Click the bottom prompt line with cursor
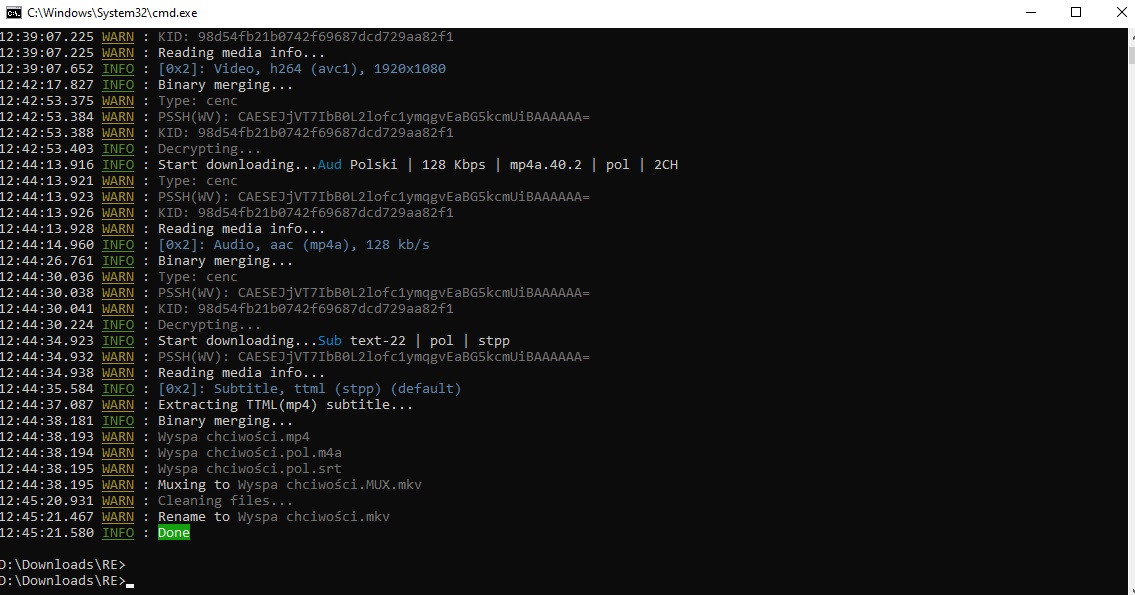The width and height of the screenshot is (1135, 595). [64, 581]
